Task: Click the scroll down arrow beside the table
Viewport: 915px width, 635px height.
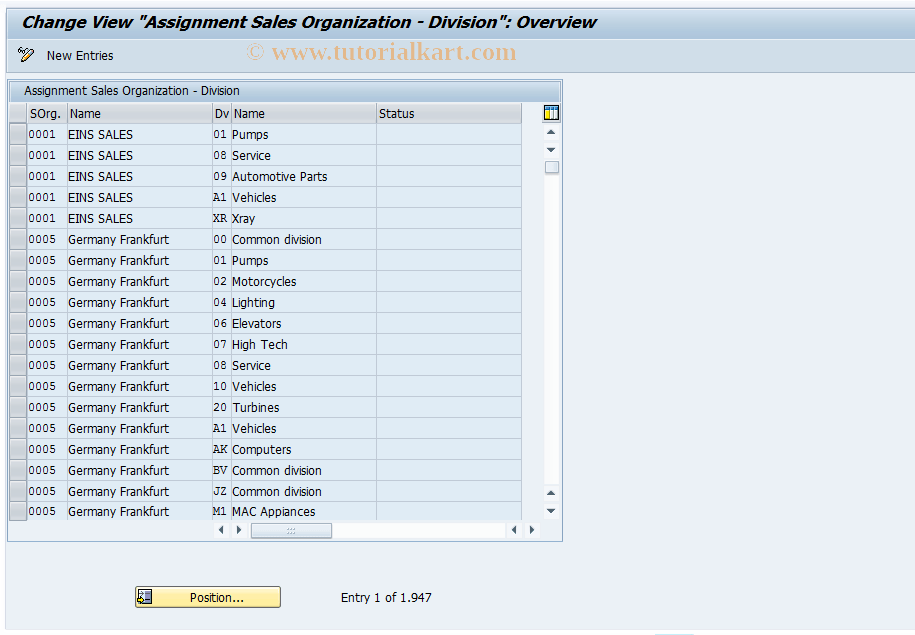Action: pos(550,149)
